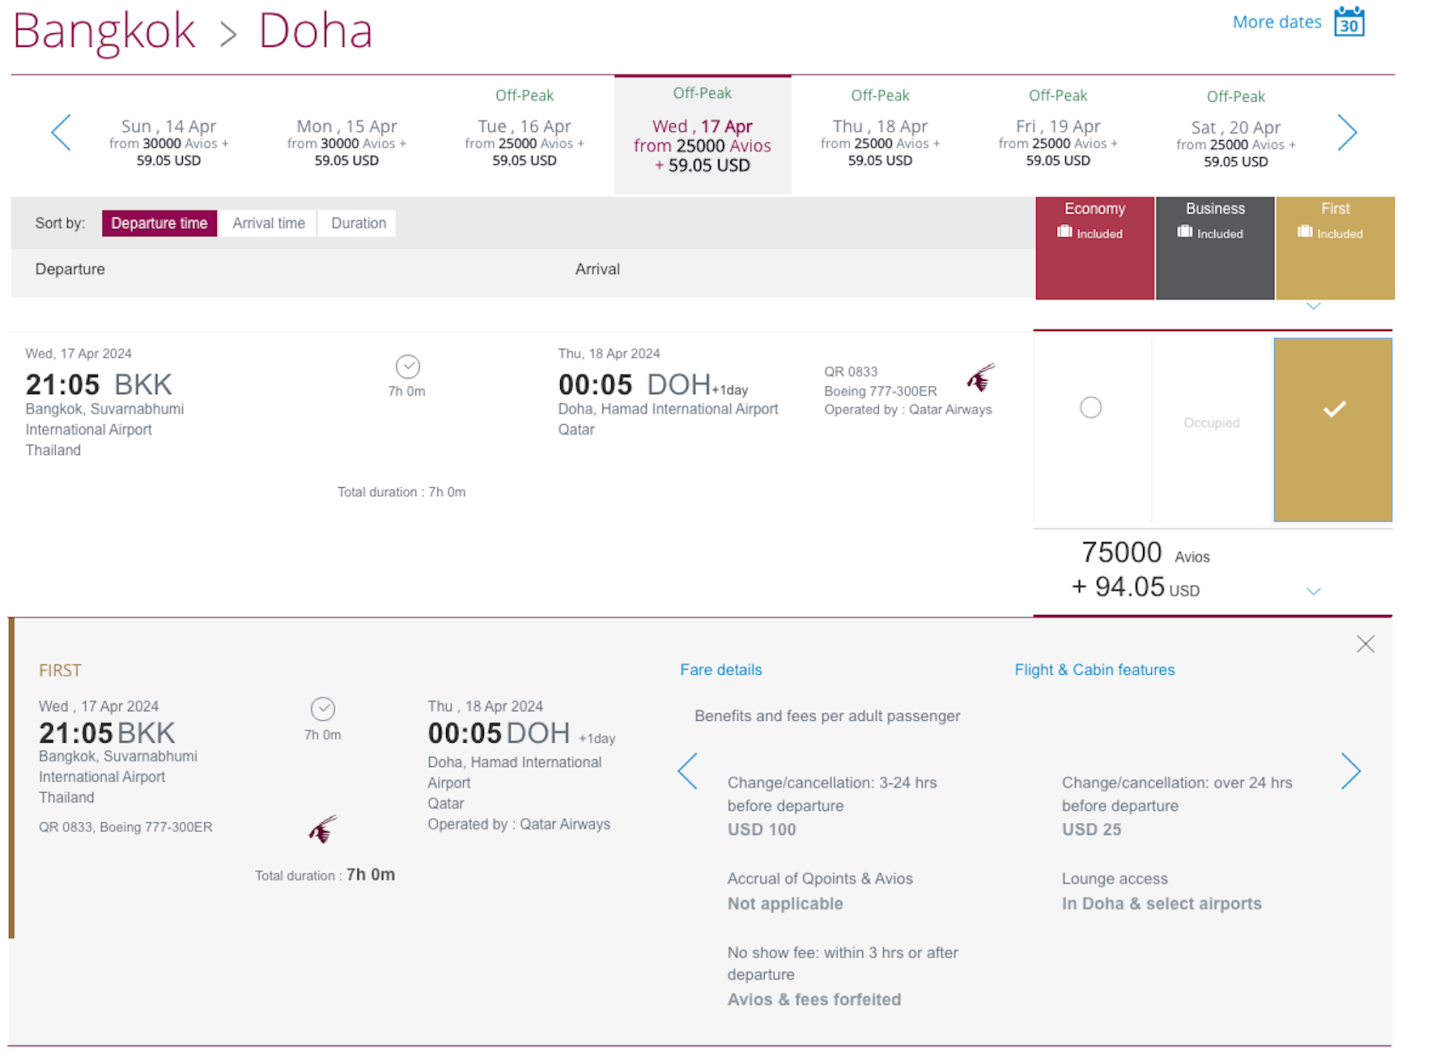Click the Qatar Airways oryx logo in flight row

coord(981,378)
